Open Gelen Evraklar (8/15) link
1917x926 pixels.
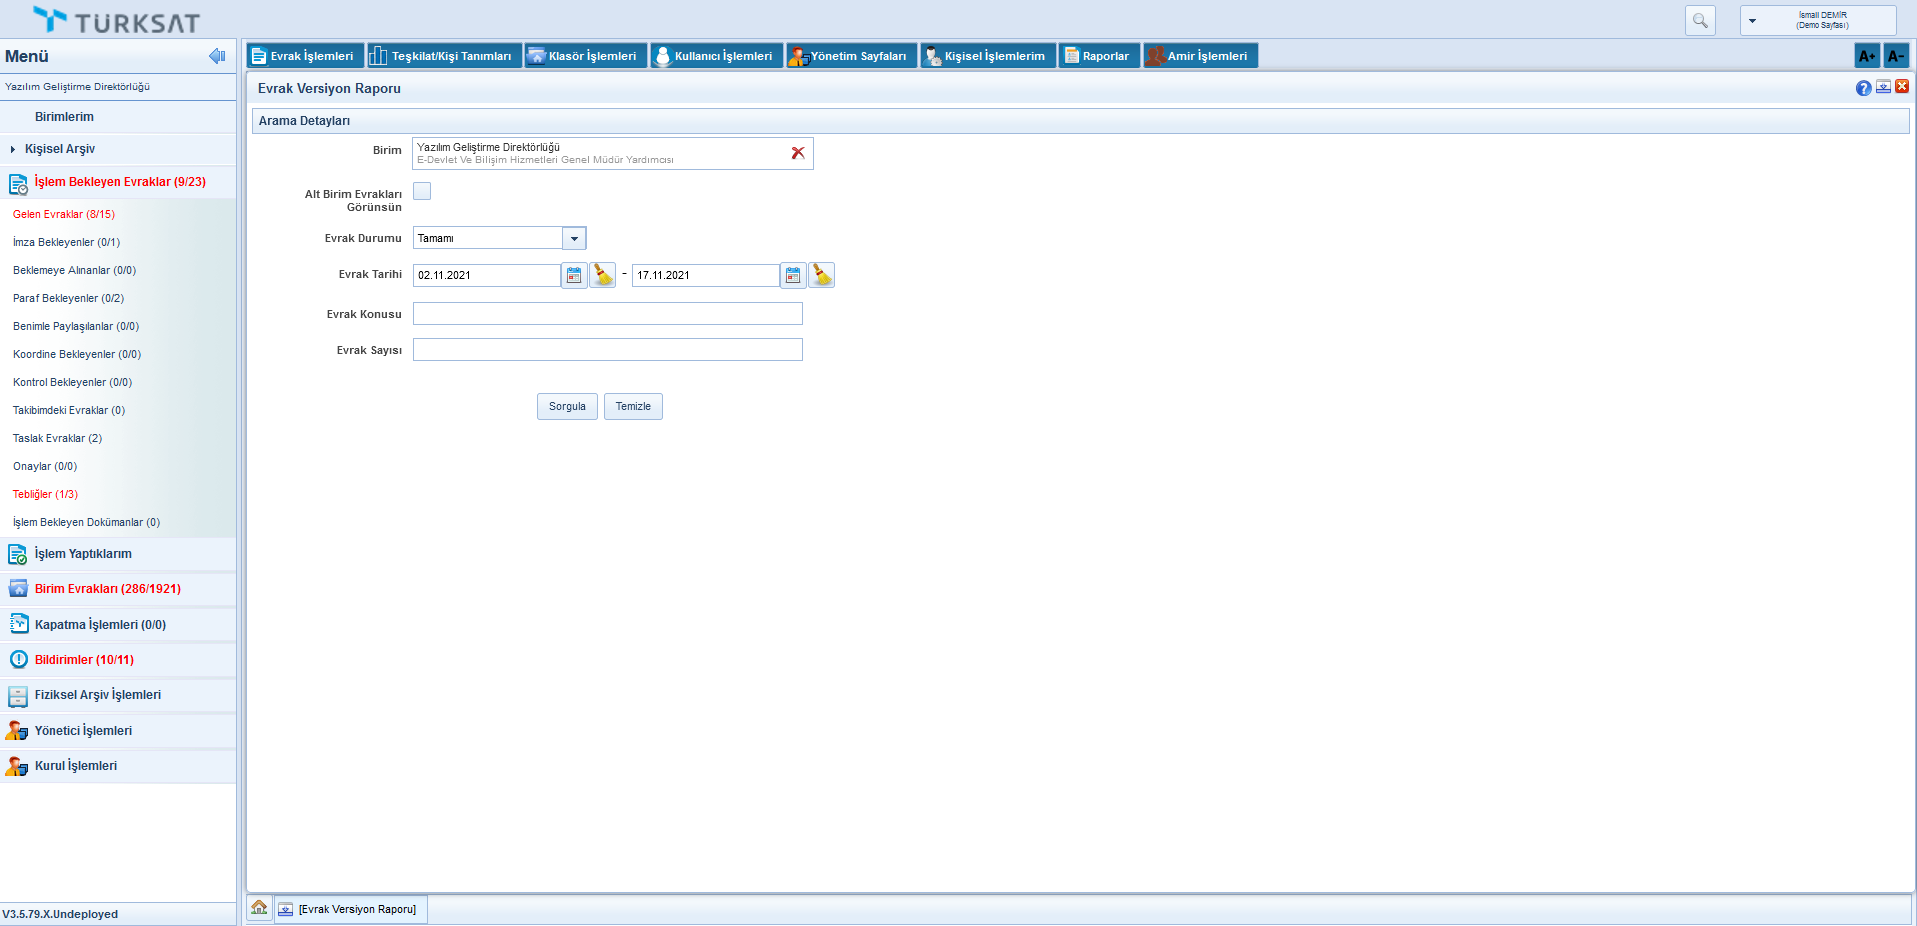tap(64, 214)
